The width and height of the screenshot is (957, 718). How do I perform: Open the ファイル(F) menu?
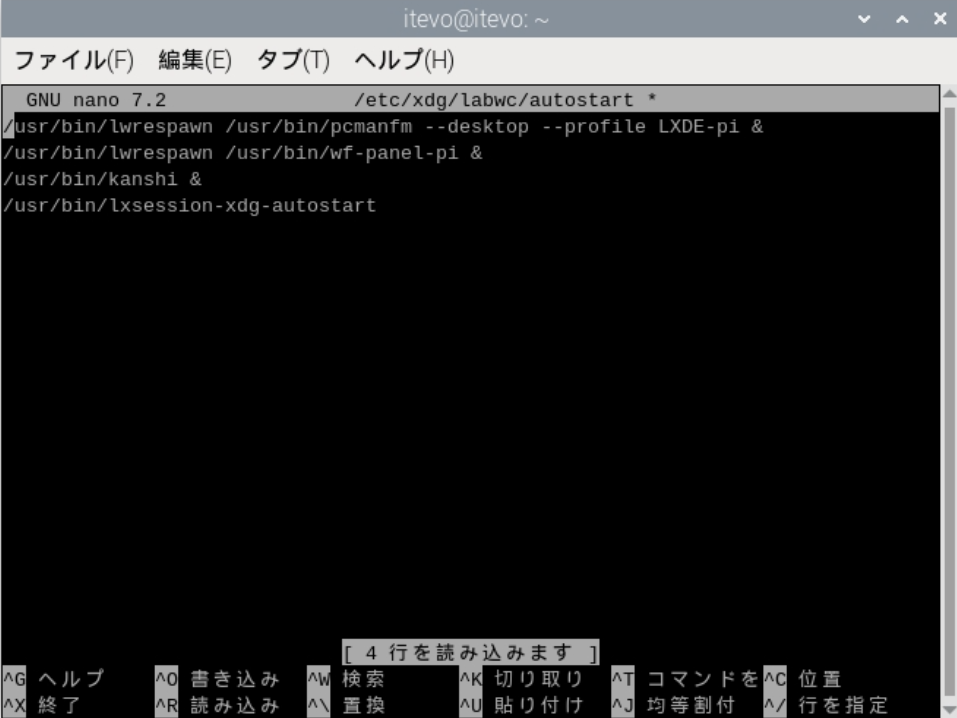click(73, 61)
